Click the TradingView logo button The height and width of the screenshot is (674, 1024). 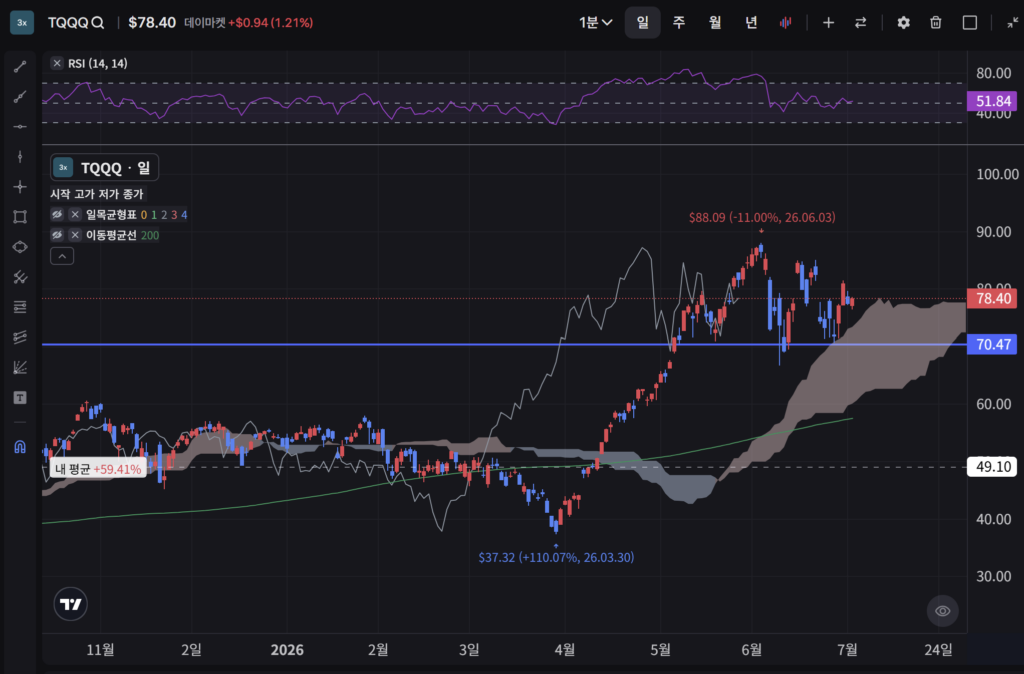[x=71, y=604]
